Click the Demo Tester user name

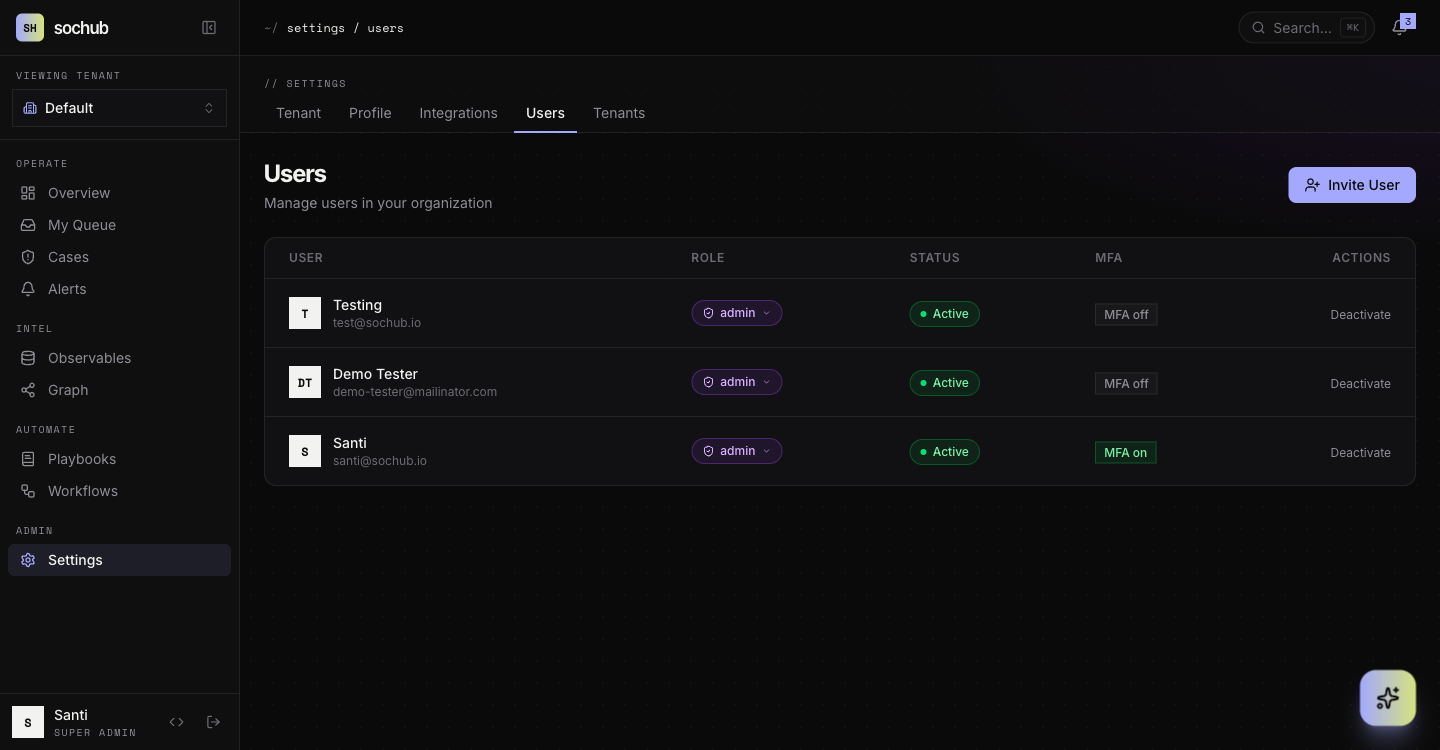click(375, 374)
